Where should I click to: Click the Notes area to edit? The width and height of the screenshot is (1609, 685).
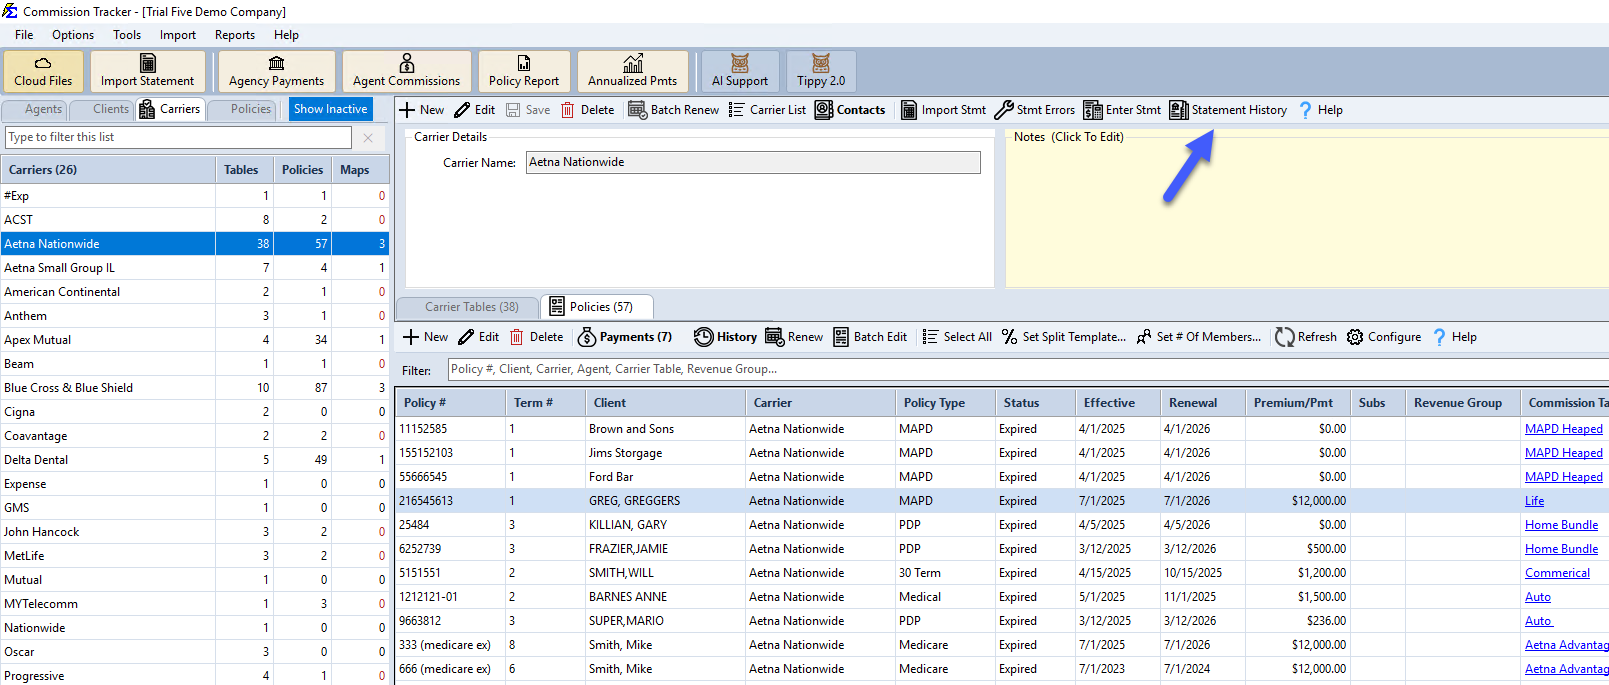pyautogui.click(x=1307, y=215)
